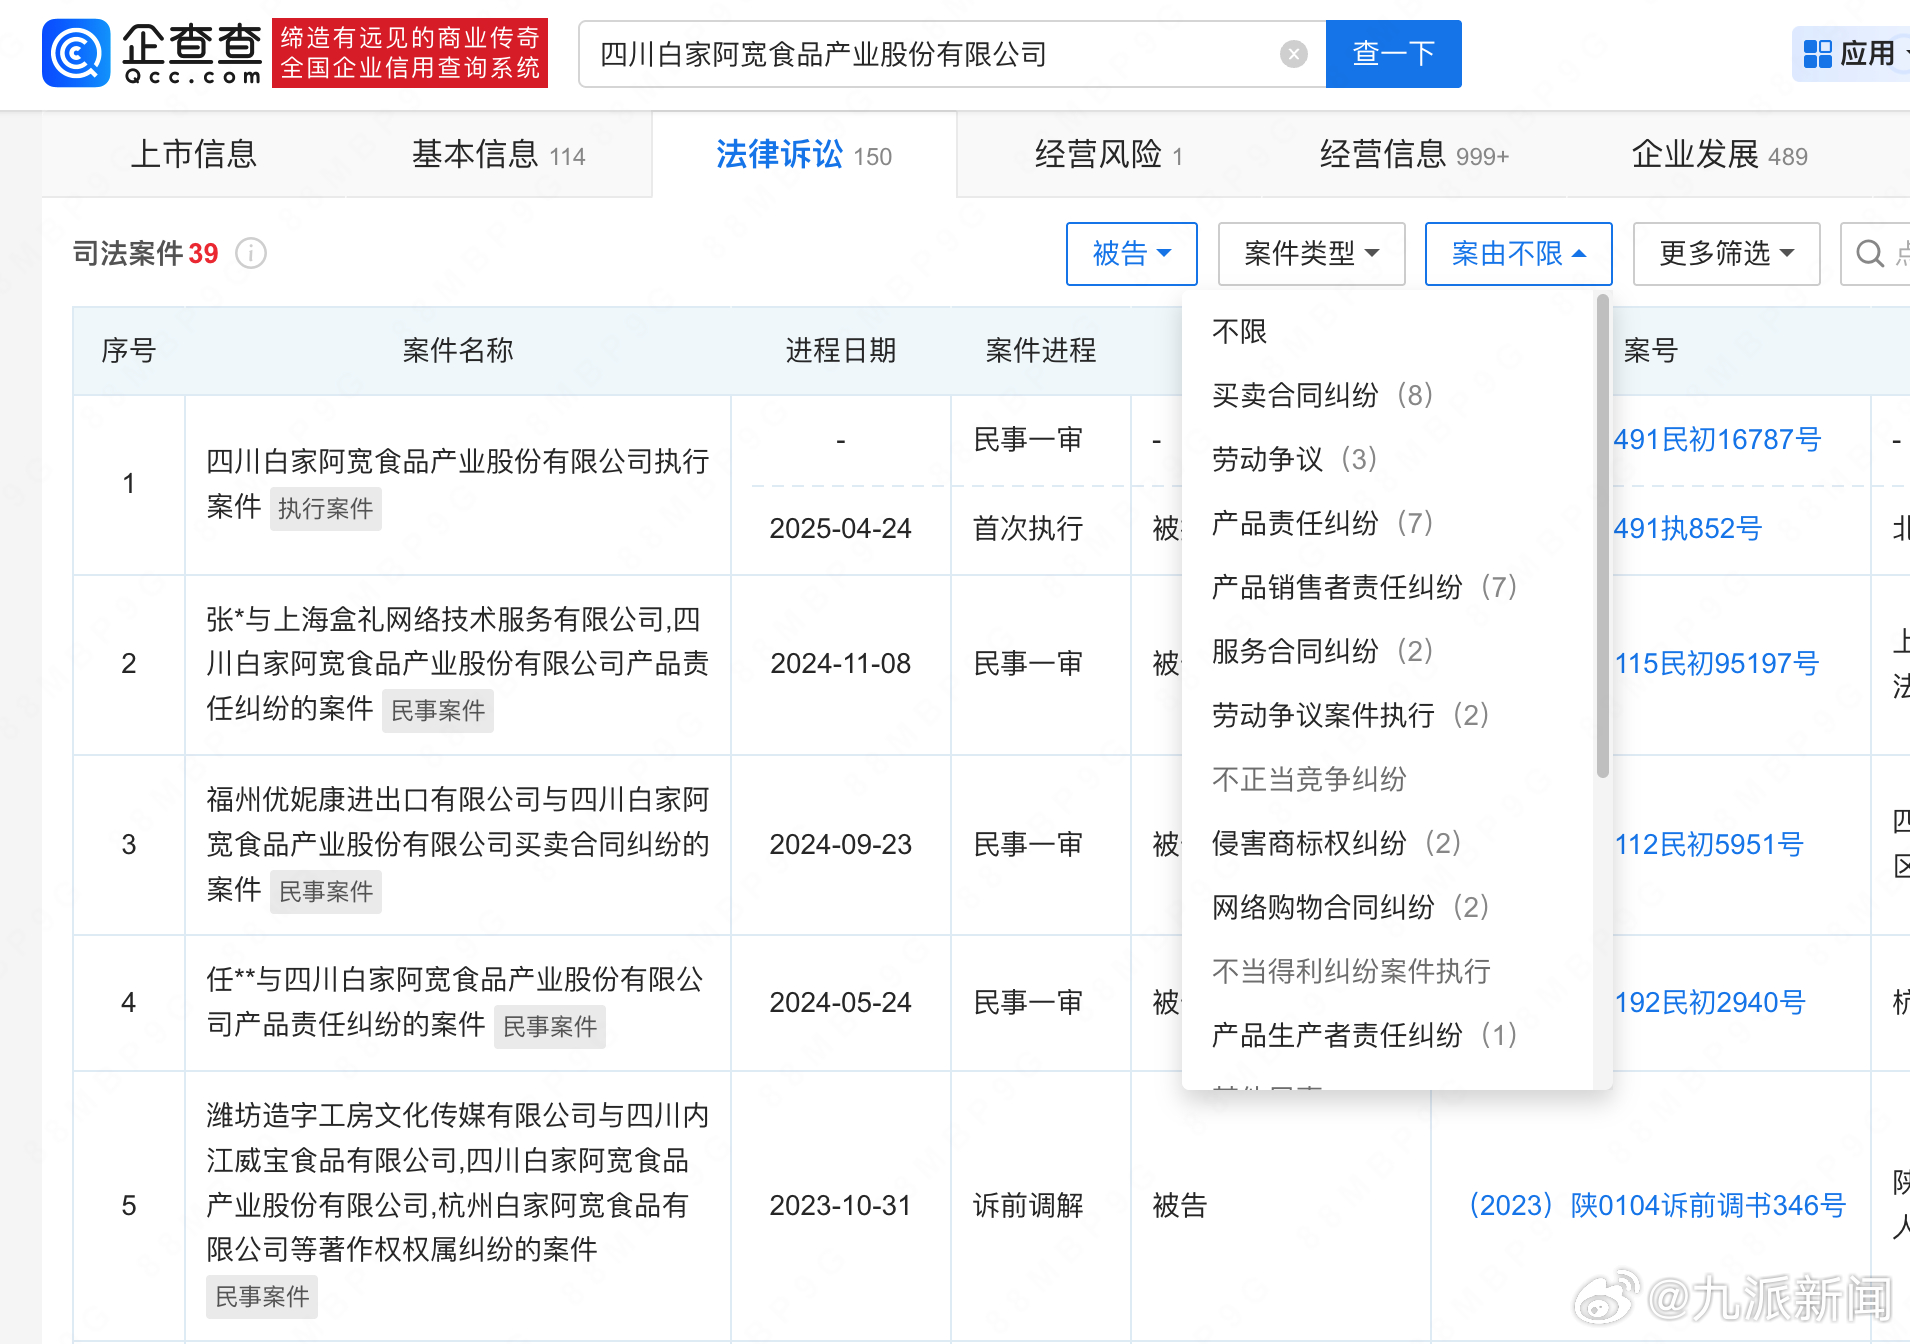Viewport: 1910px width, 1344px height.
Task: Click the 案件进程 column header
Action: coord(1040,351)
